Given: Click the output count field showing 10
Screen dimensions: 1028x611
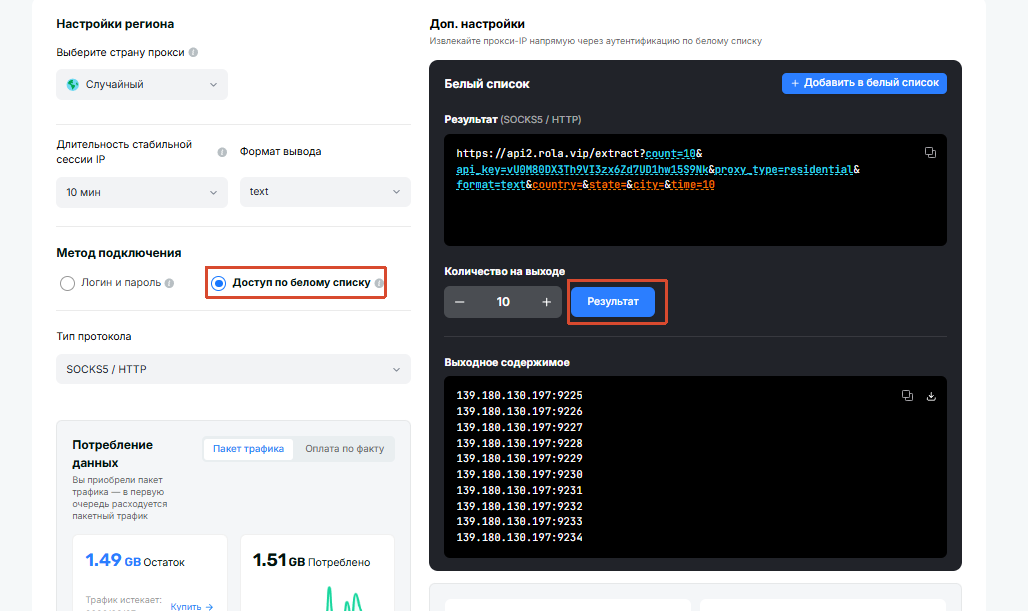Looking at the screenshot, I should point(503,302).
